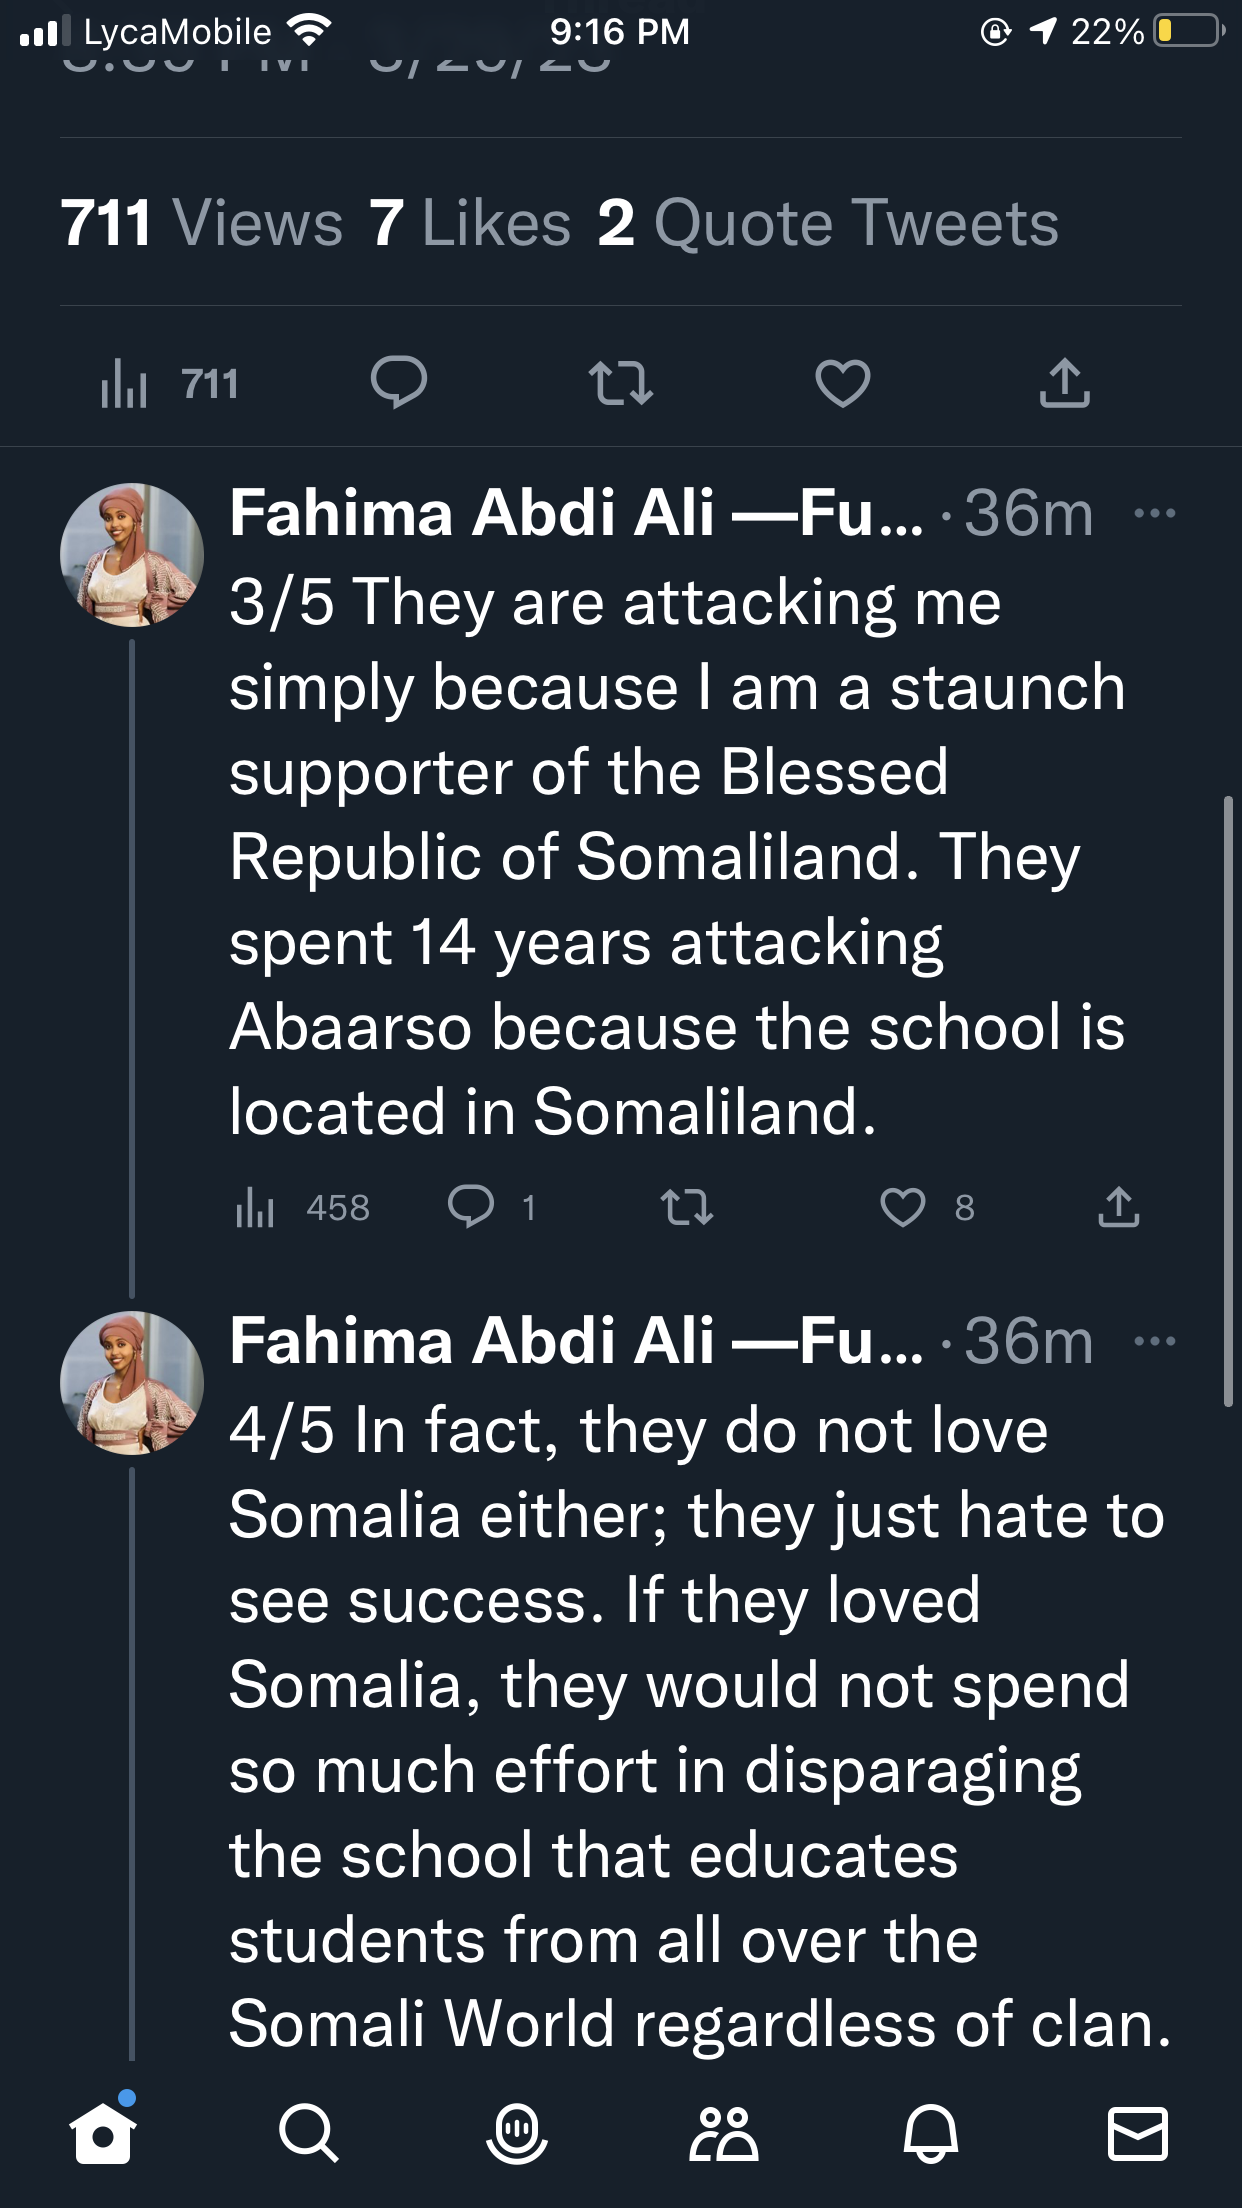
Task: Like the 3/5 thread tweet
Action: point(903,1207)
